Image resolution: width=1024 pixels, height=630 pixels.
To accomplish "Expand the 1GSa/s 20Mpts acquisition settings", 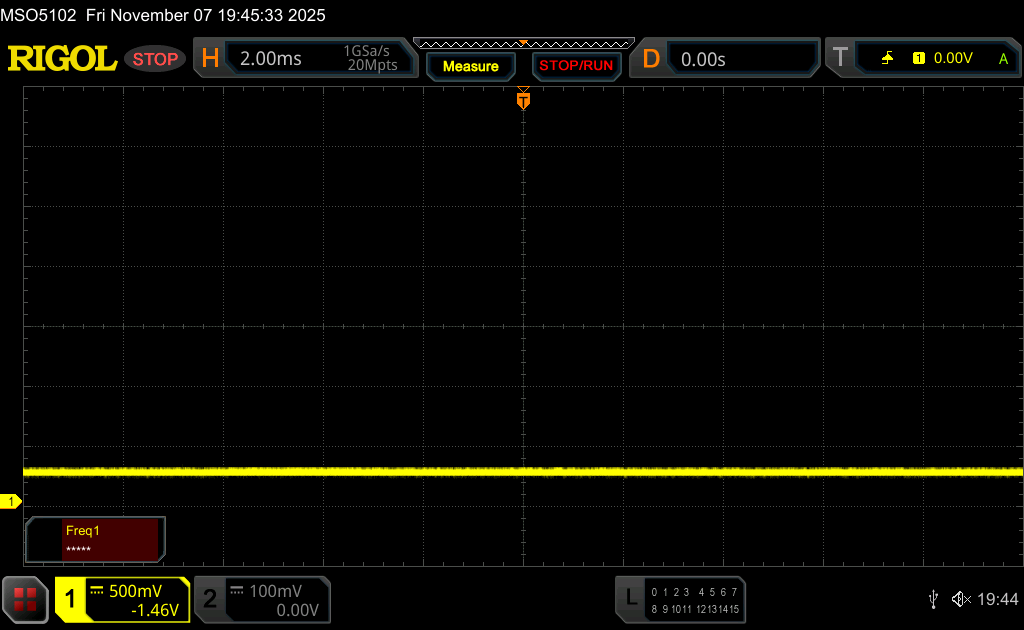I will point(370,59).
